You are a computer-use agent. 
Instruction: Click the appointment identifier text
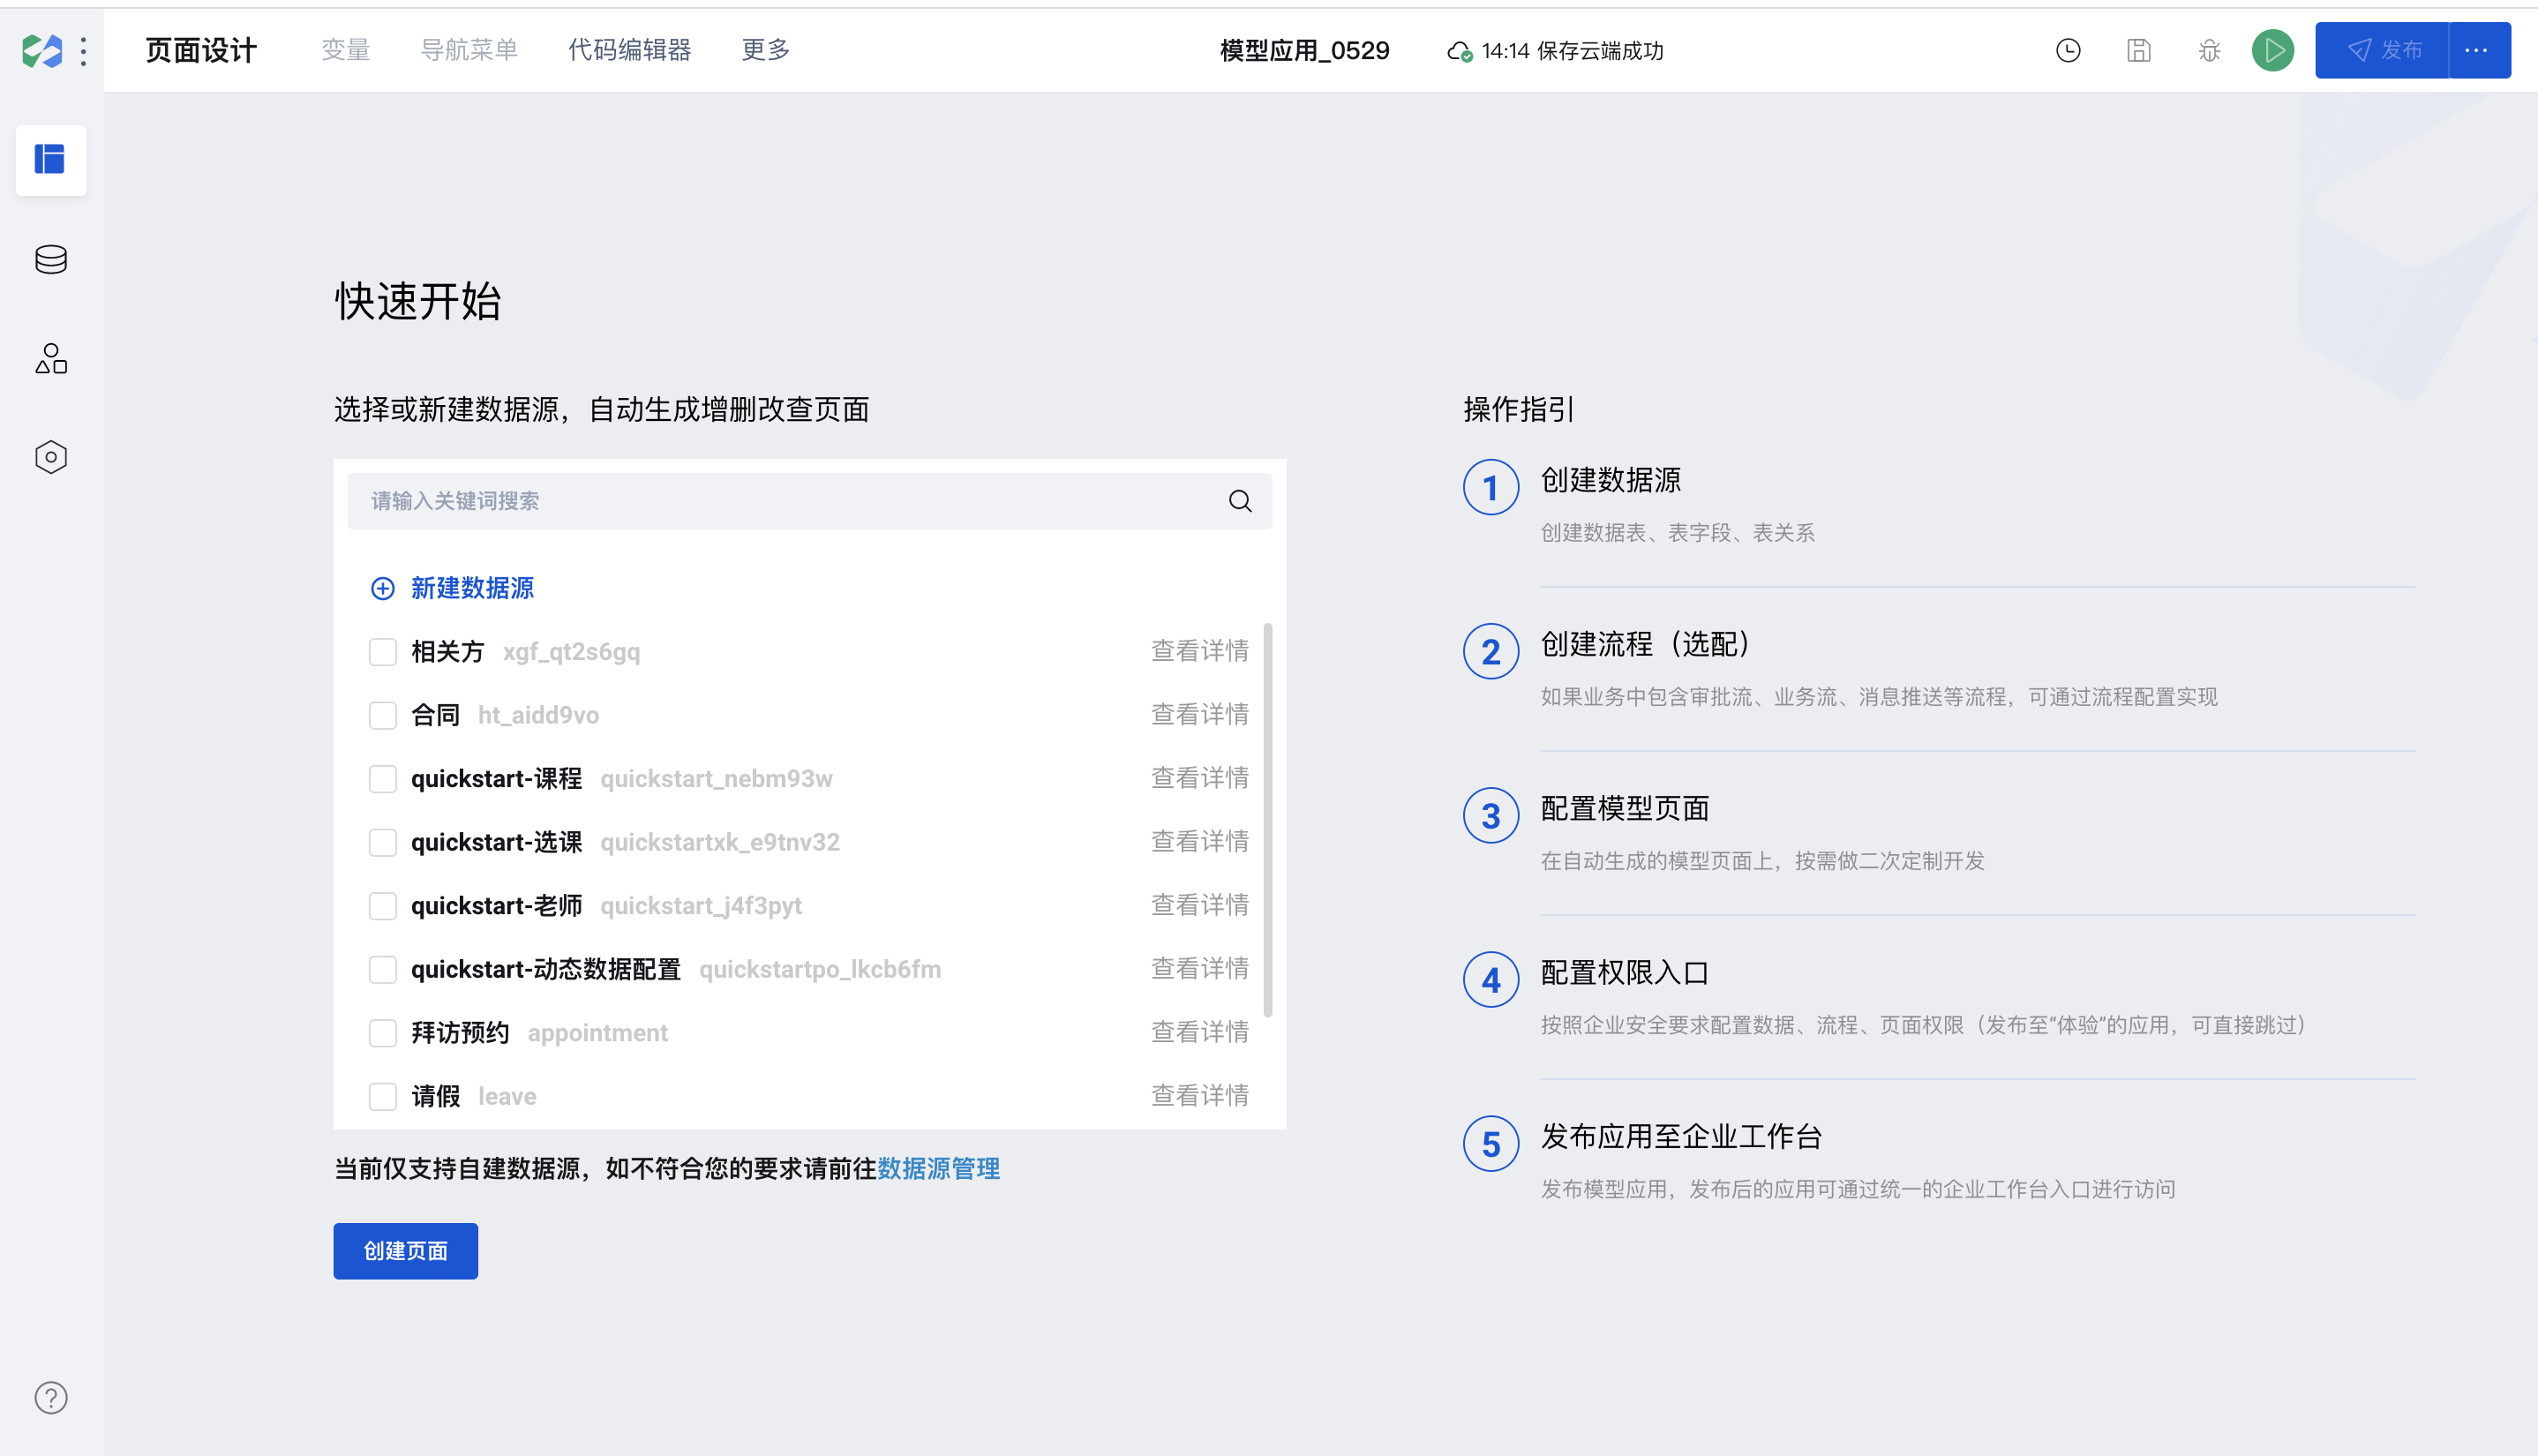coord(598,1033)
